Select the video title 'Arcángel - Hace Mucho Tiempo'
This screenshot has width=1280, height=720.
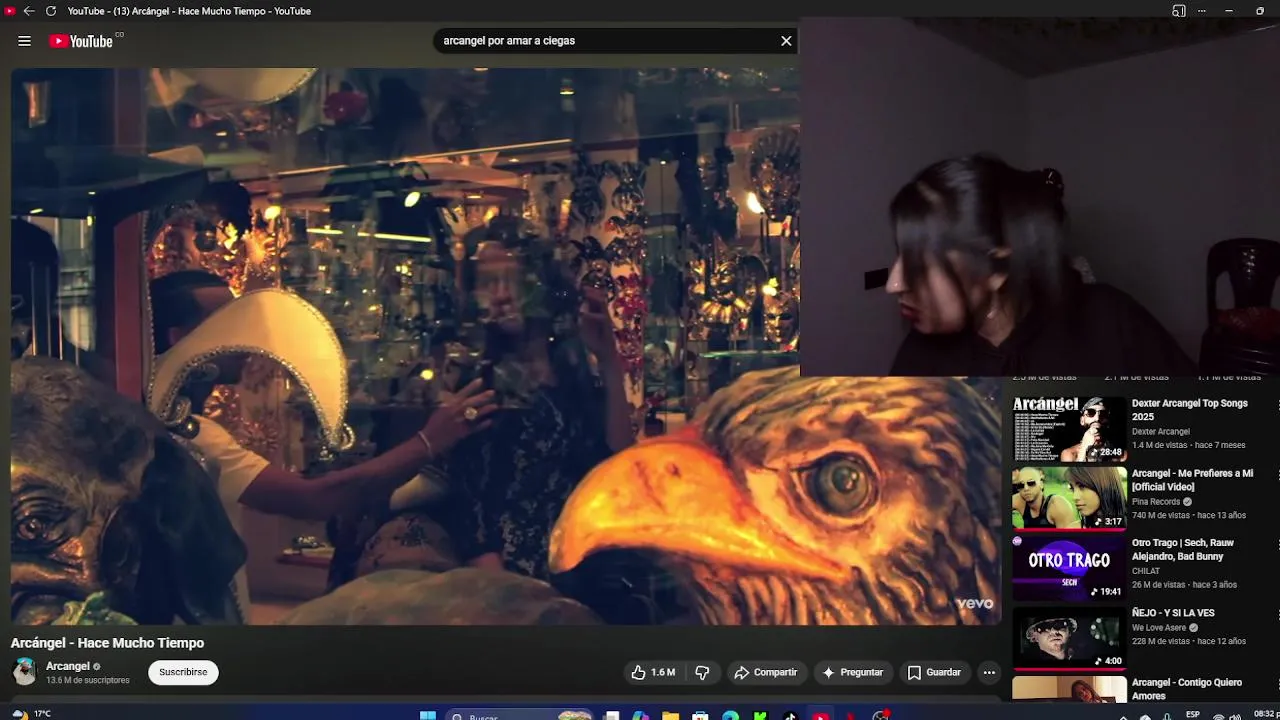tap(107, 643)
